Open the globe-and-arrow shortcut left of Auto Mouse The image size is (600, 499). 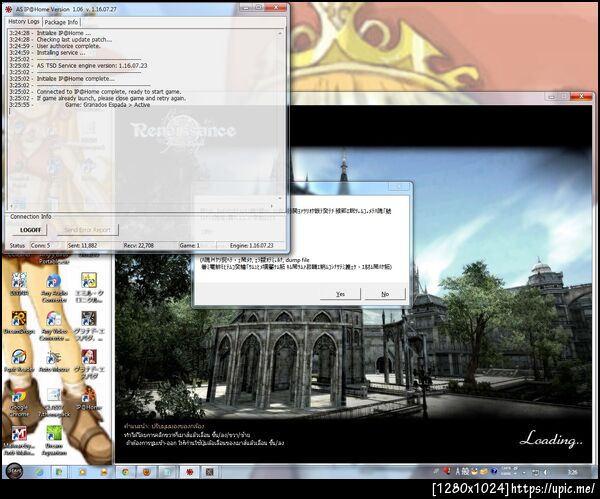(x=19, y=361)
